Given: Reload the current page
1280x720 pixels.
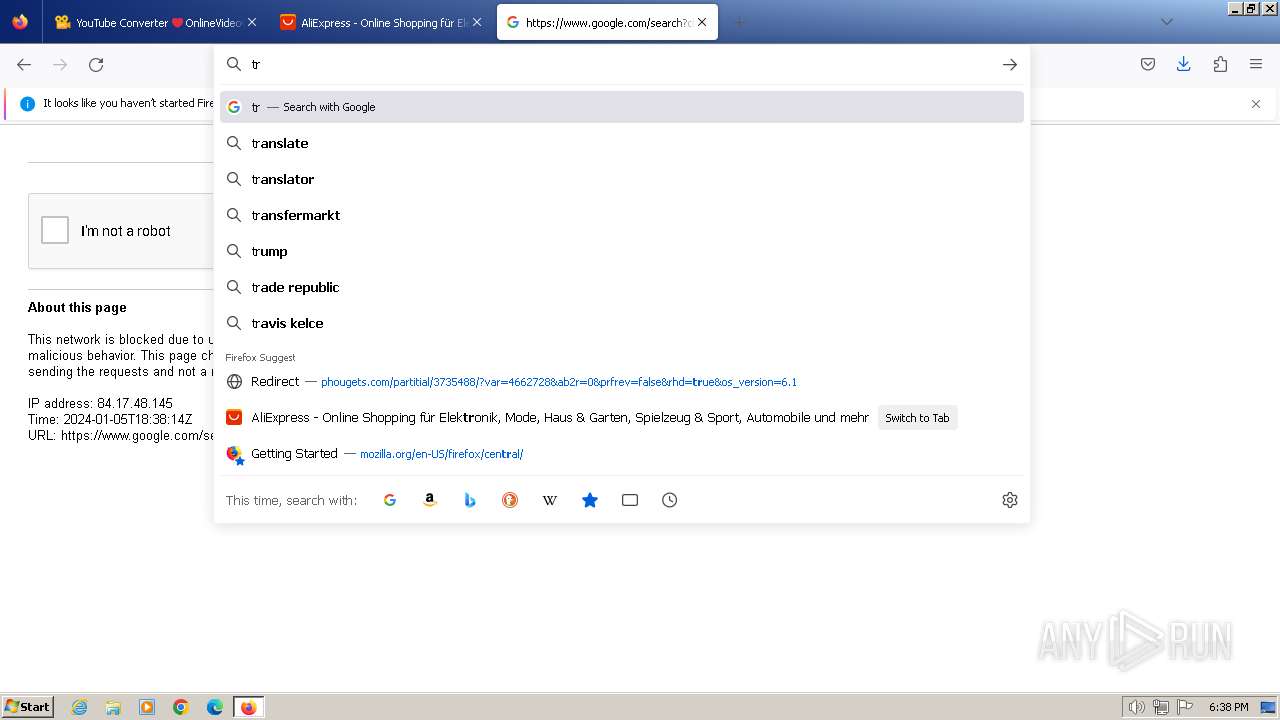Looking at the screenshot, I should [96, 64].
